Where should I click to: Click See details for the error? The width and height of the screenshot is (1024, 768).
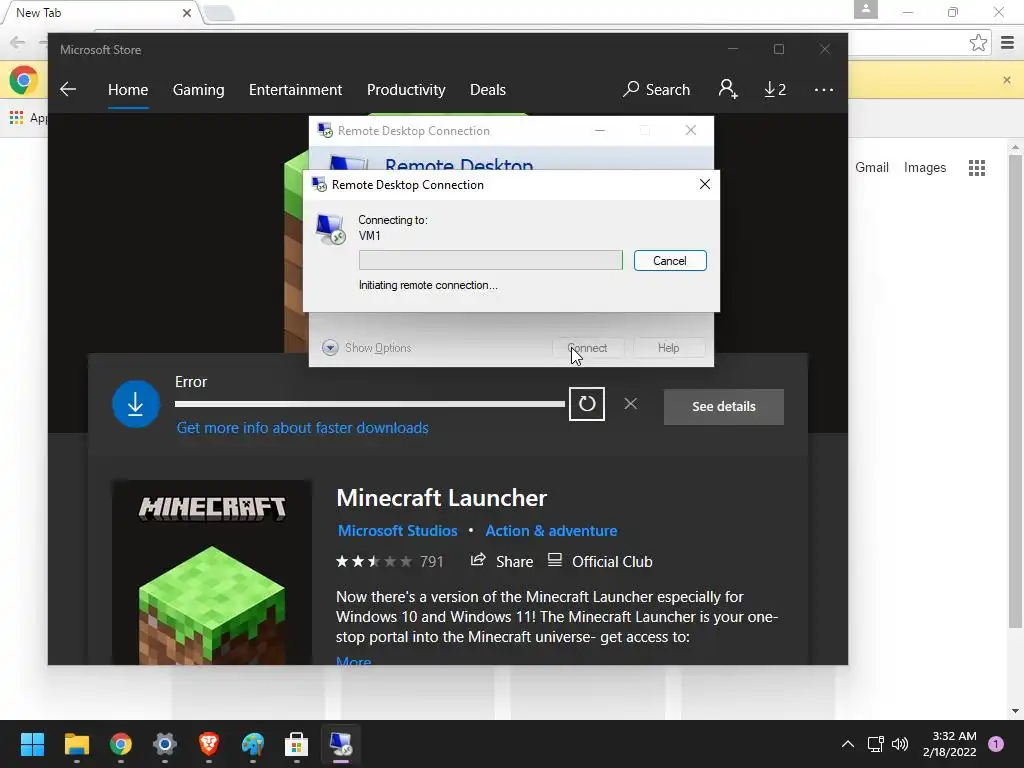point(724,407)
